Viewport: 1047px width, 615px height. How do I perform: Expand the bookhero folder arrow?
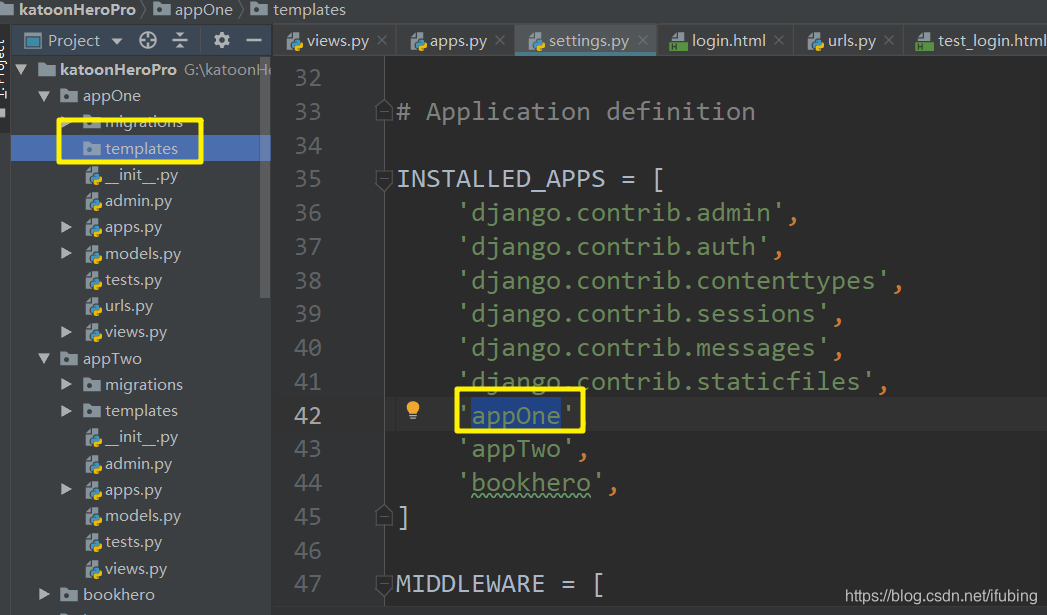[x=44, y=594]
